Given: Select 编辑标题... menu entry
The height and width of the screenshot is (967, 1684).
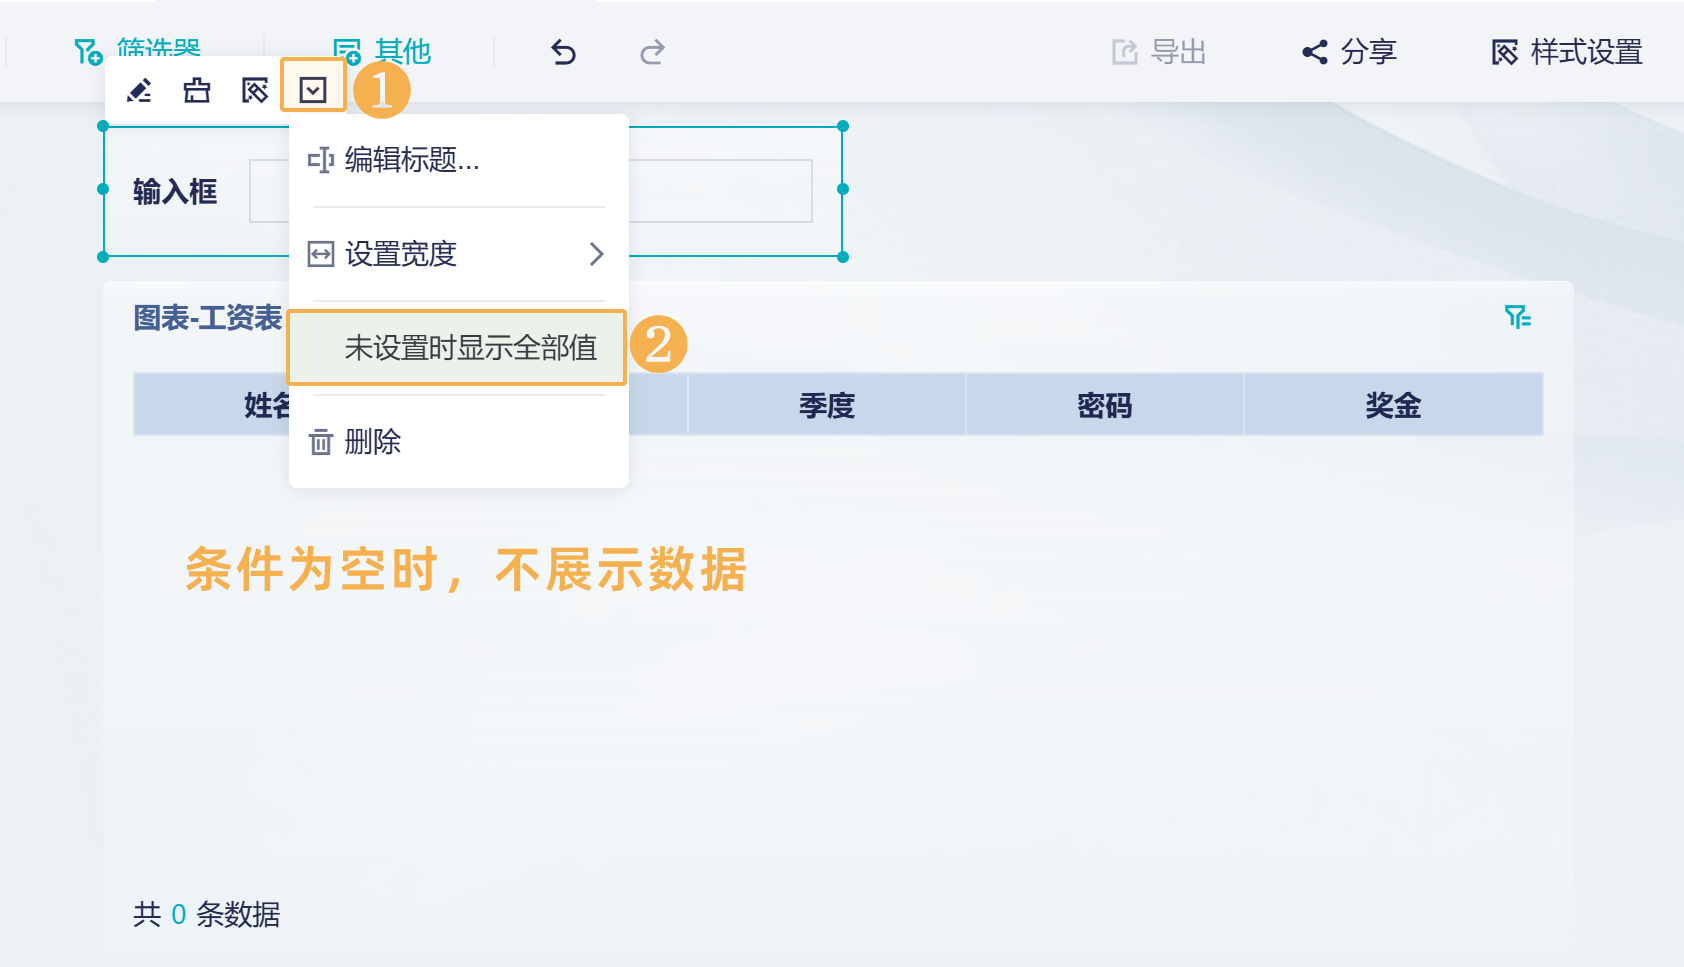Looking at the screenshot, I should point(459,160).
